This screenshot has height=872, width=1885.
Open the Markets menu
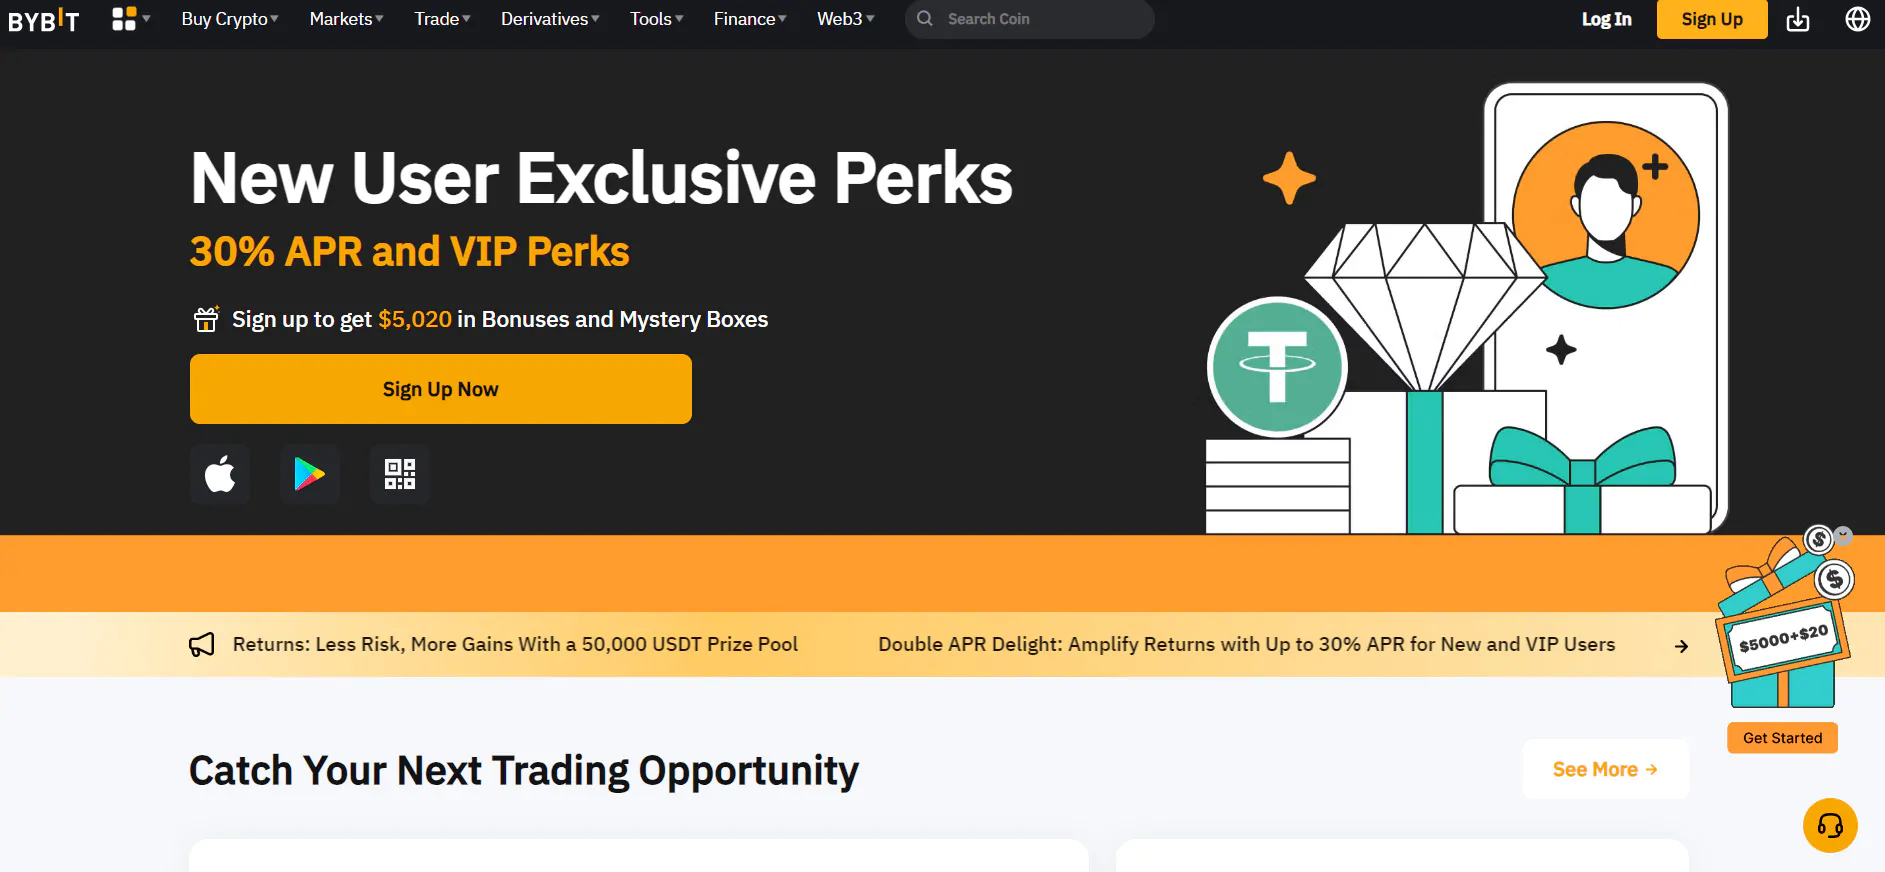pos(346,19)
